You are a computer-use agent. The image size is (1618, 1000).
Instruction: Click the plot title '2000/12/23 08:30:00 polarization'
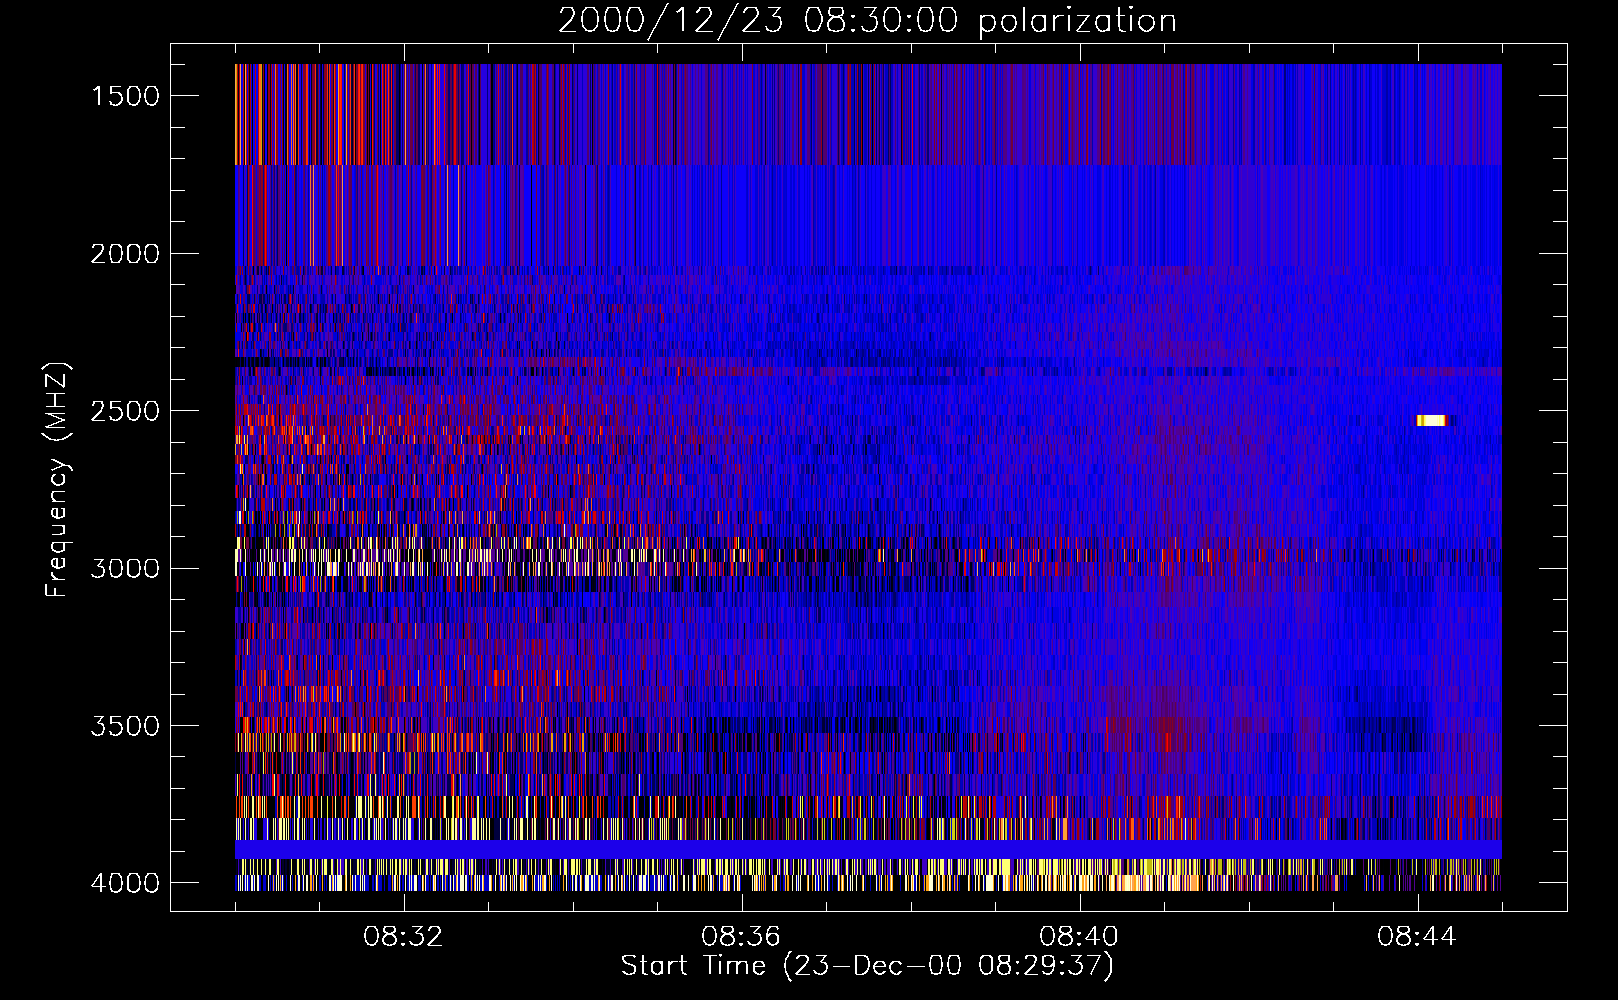(867, 21)
